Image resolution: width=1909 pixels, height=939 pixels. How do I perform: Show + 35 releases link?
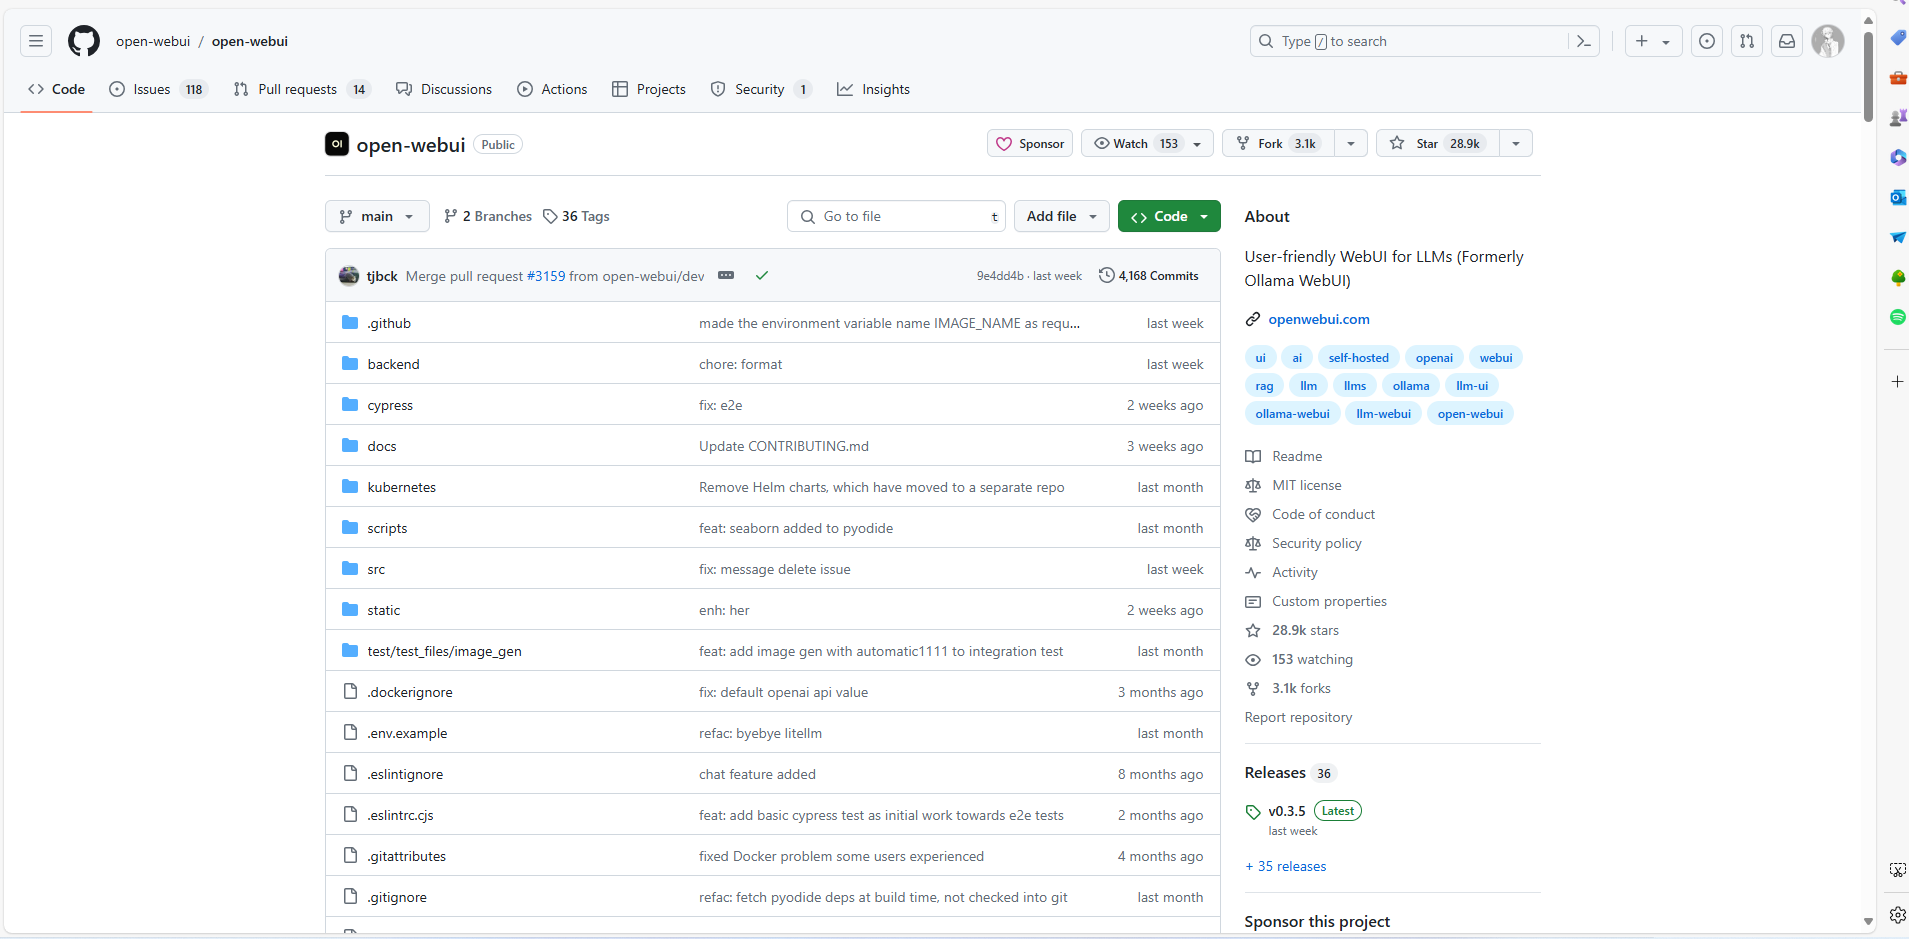point(1286,866)
